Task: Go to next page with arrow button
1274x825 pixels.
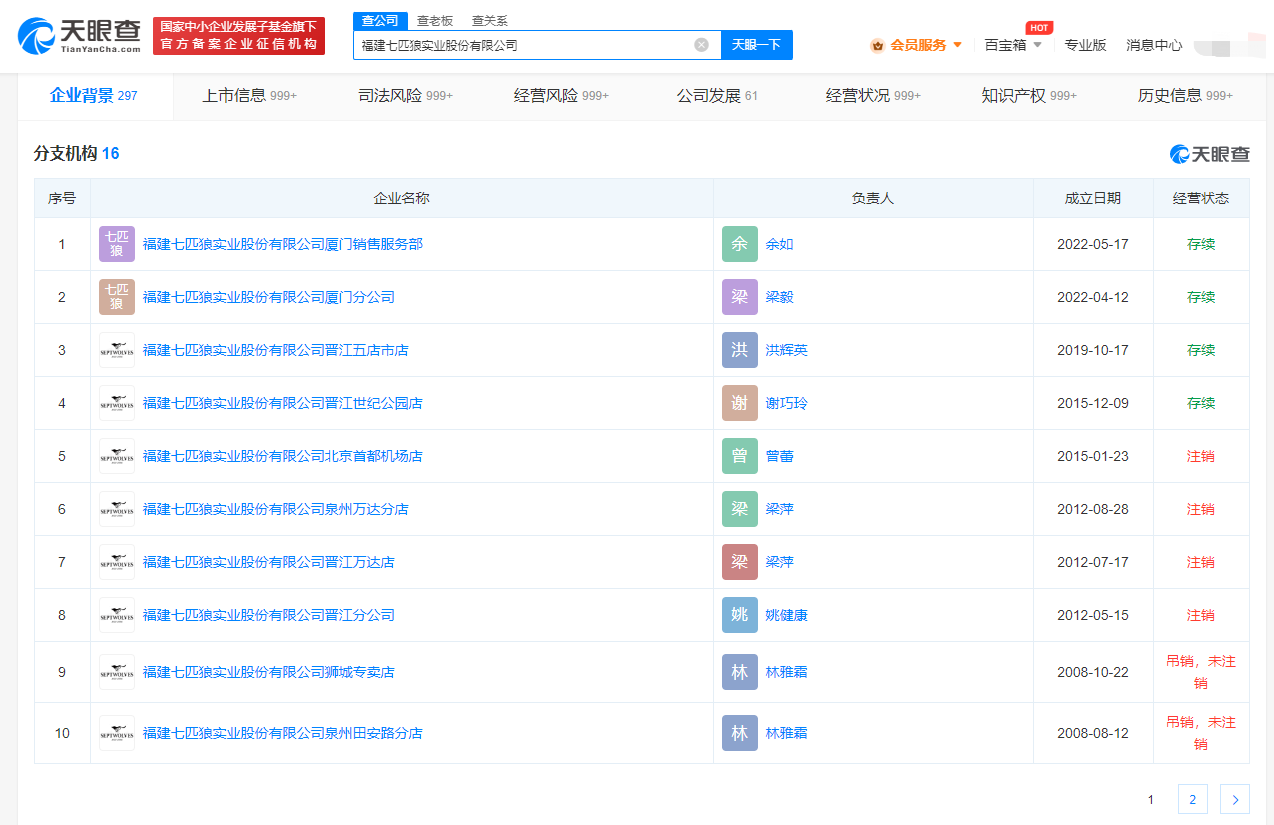Action: (1235, 799)
